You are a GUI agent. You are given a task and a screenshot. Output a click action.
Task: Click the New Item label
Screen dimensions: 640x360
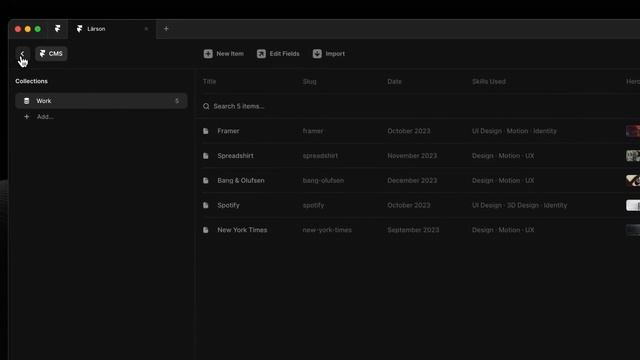coord(230,54)
